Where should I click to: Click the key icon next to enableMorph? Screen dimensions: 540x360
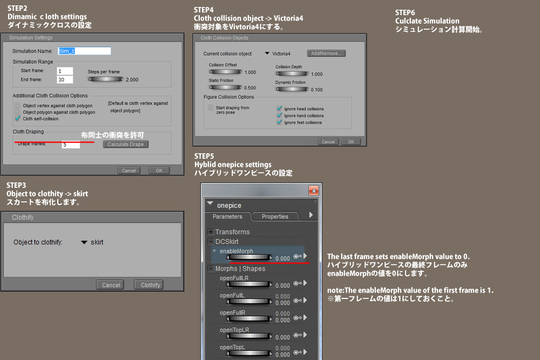tap(297, 256)
